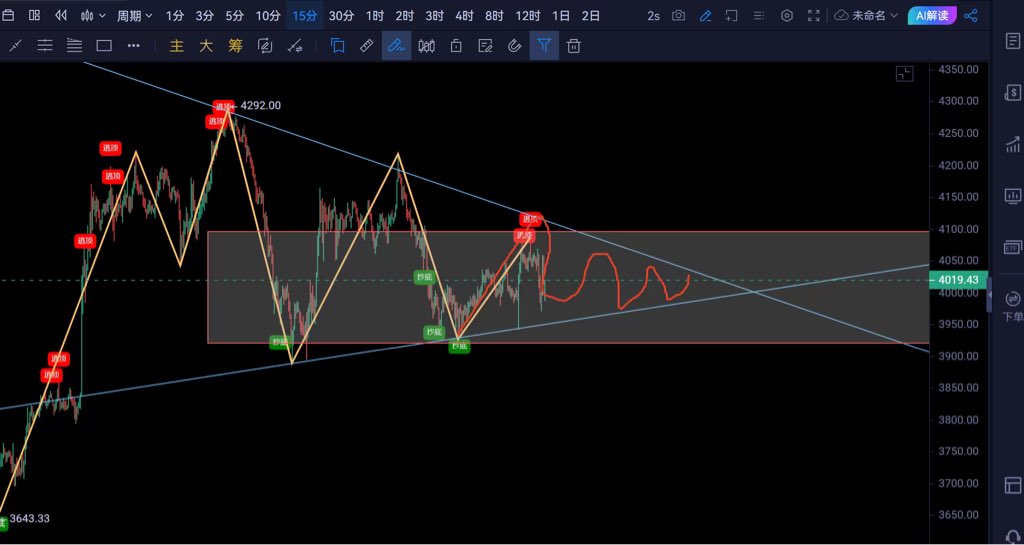Enter fullscreen chart mode
The image size is (1024, 545).
tap(814, 16)
